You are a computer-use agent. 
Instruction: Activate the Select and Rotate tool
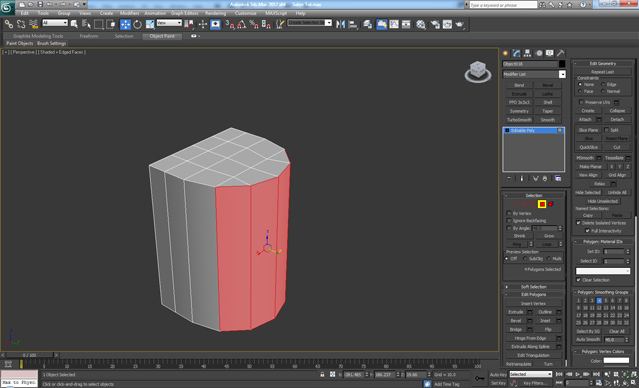pyautogui.click(x=138, y=24)
